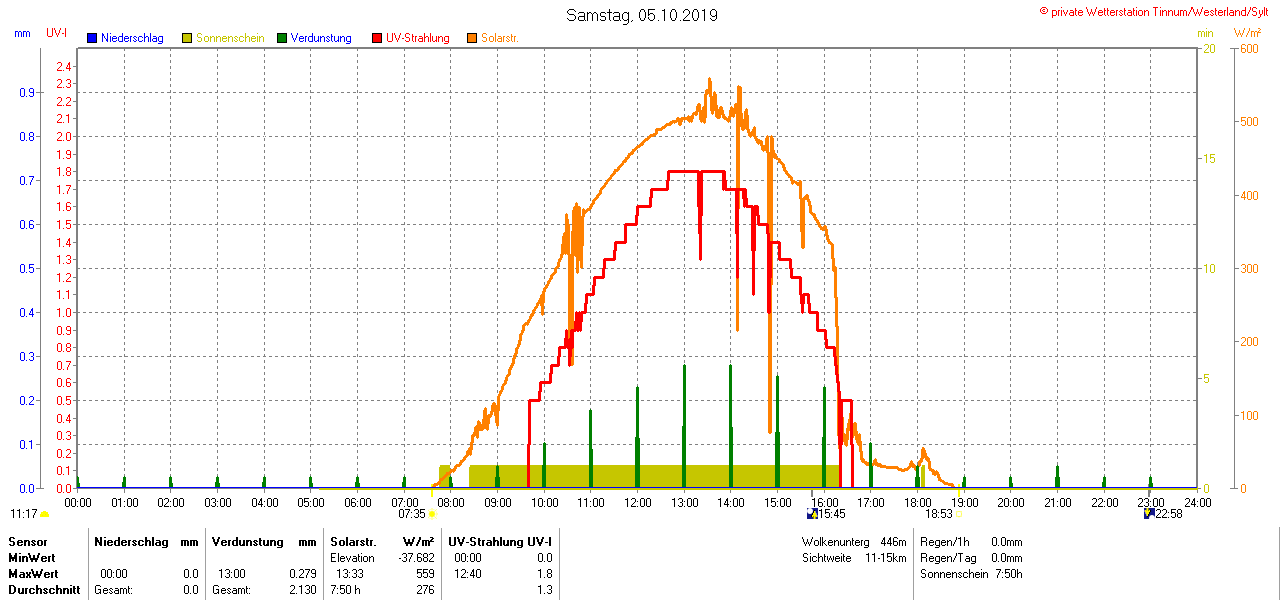The image size is (1280, 600).
Task: Click the orange Solarstr. legend swatch
Action: 472,38
